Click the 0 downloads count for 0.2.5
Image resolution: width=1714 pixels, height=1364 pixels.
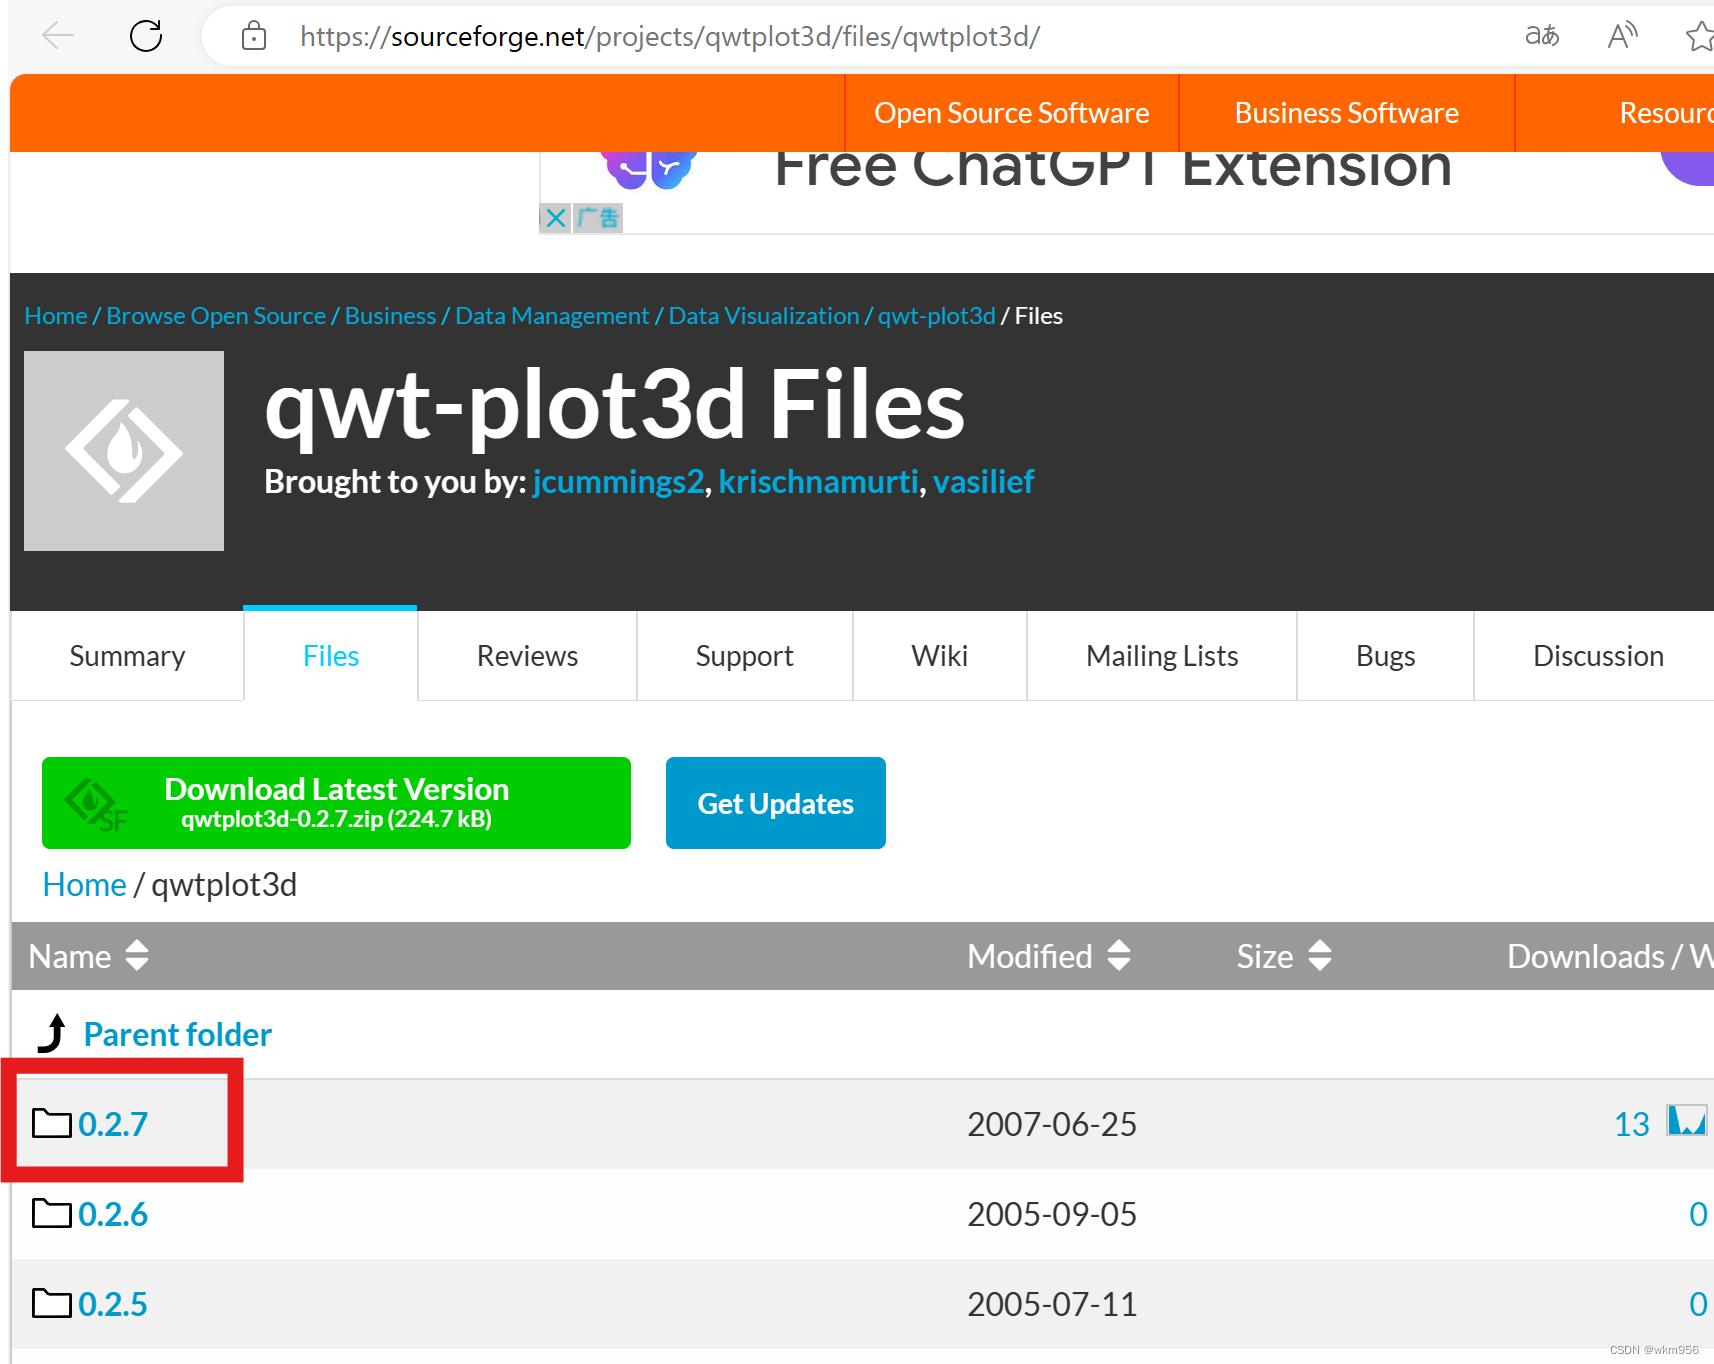point(1698,1304)
